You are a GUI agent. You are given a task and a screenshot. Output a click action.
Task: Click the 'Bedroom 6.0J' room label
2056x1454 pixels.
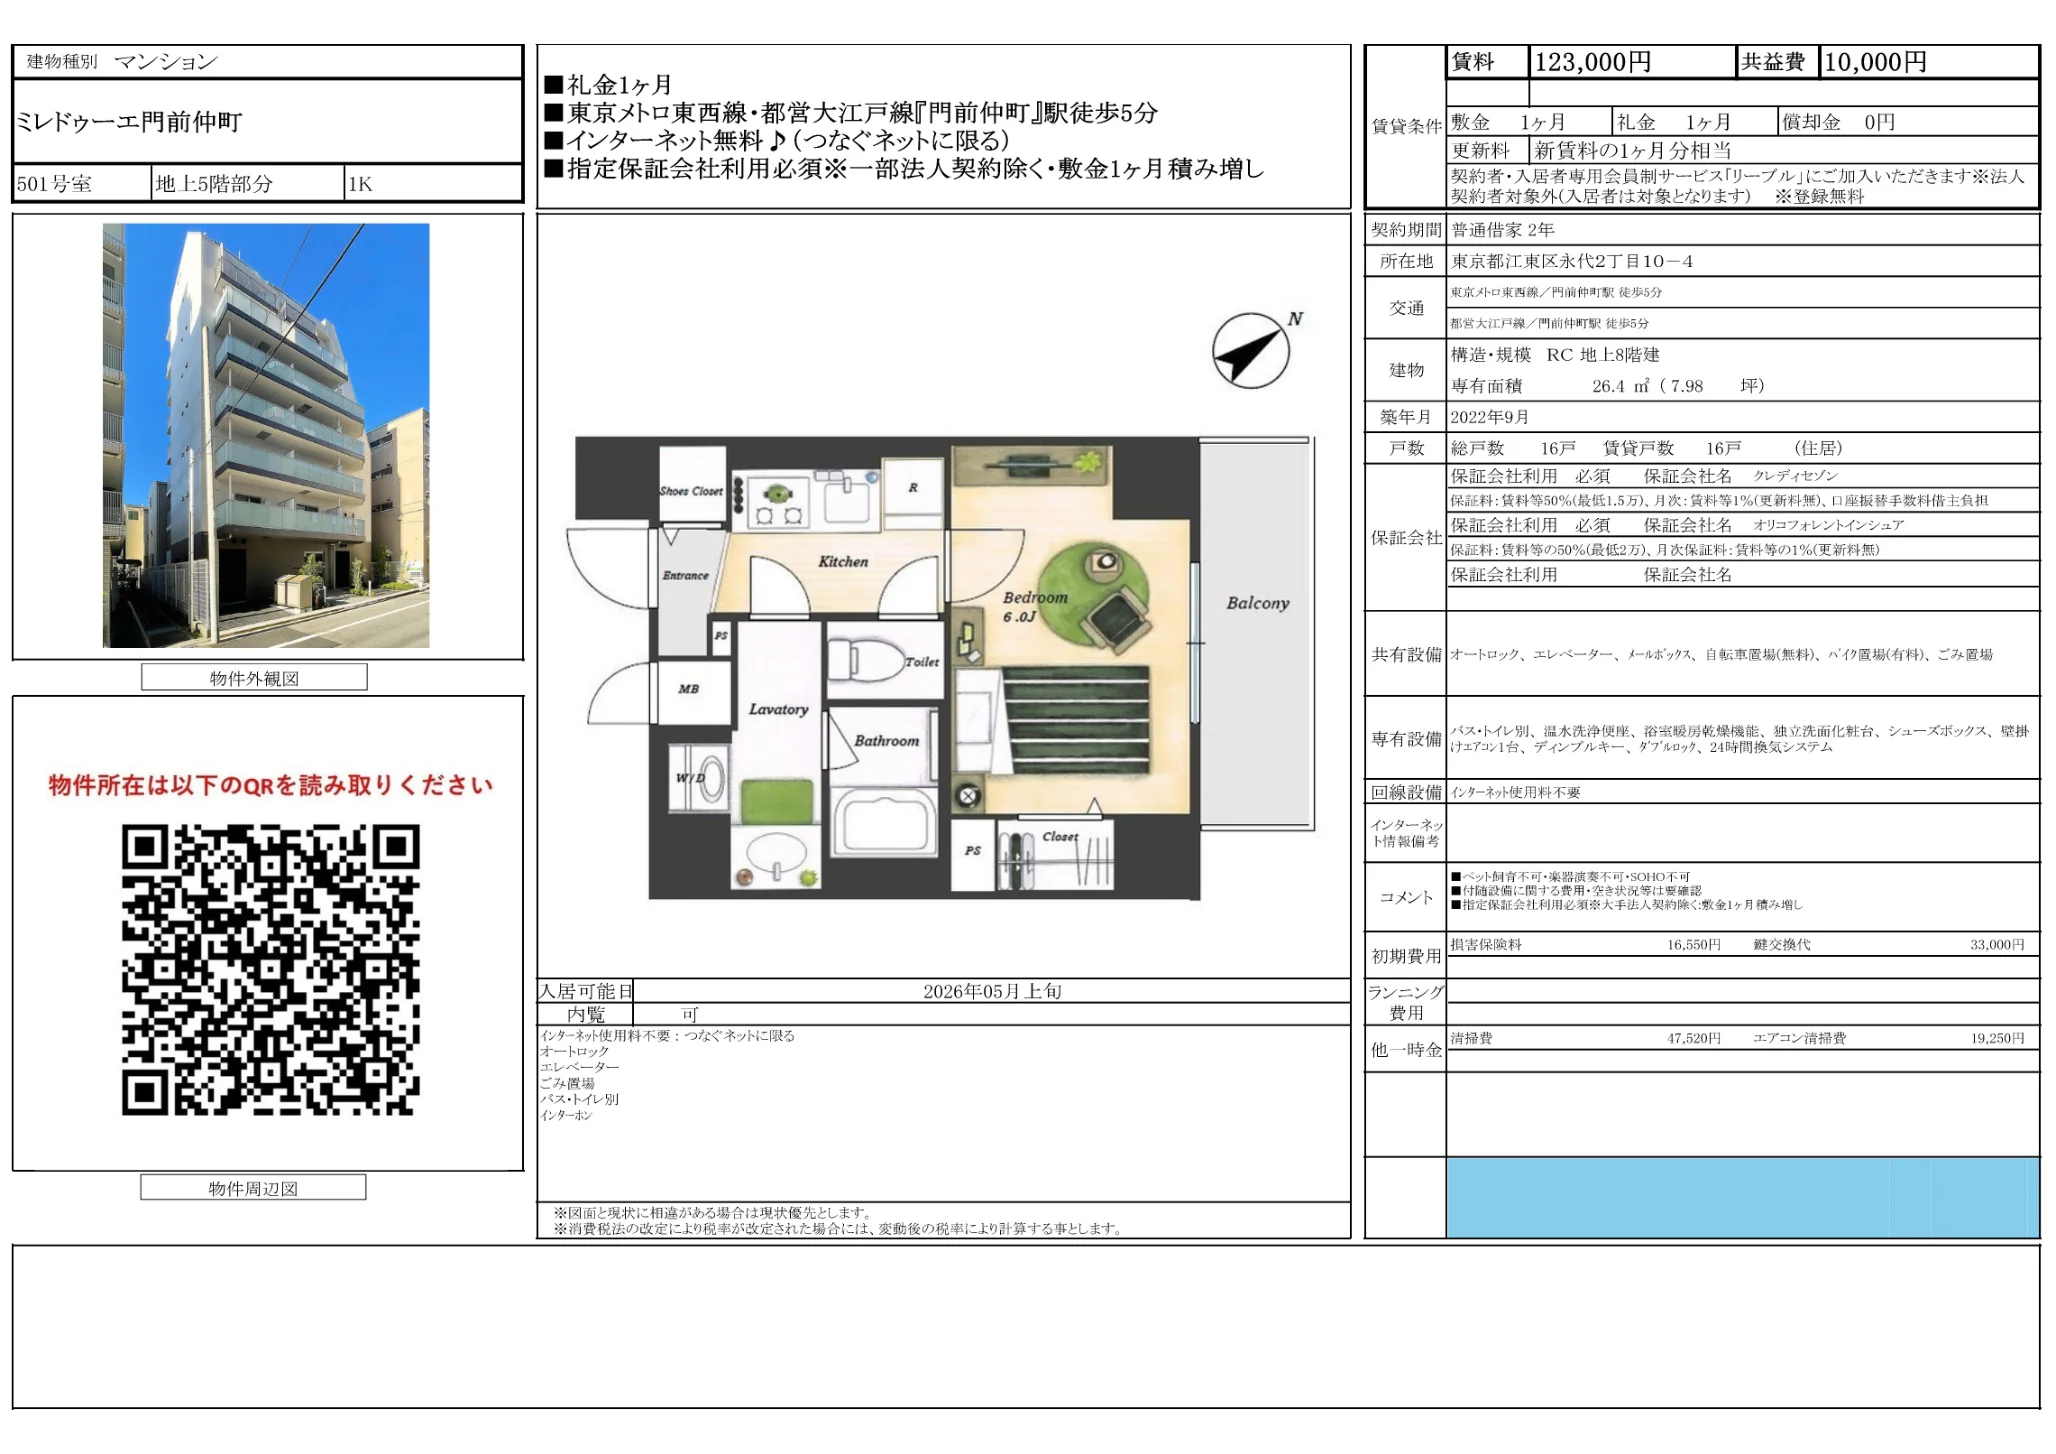click(x=1035, y=607)
